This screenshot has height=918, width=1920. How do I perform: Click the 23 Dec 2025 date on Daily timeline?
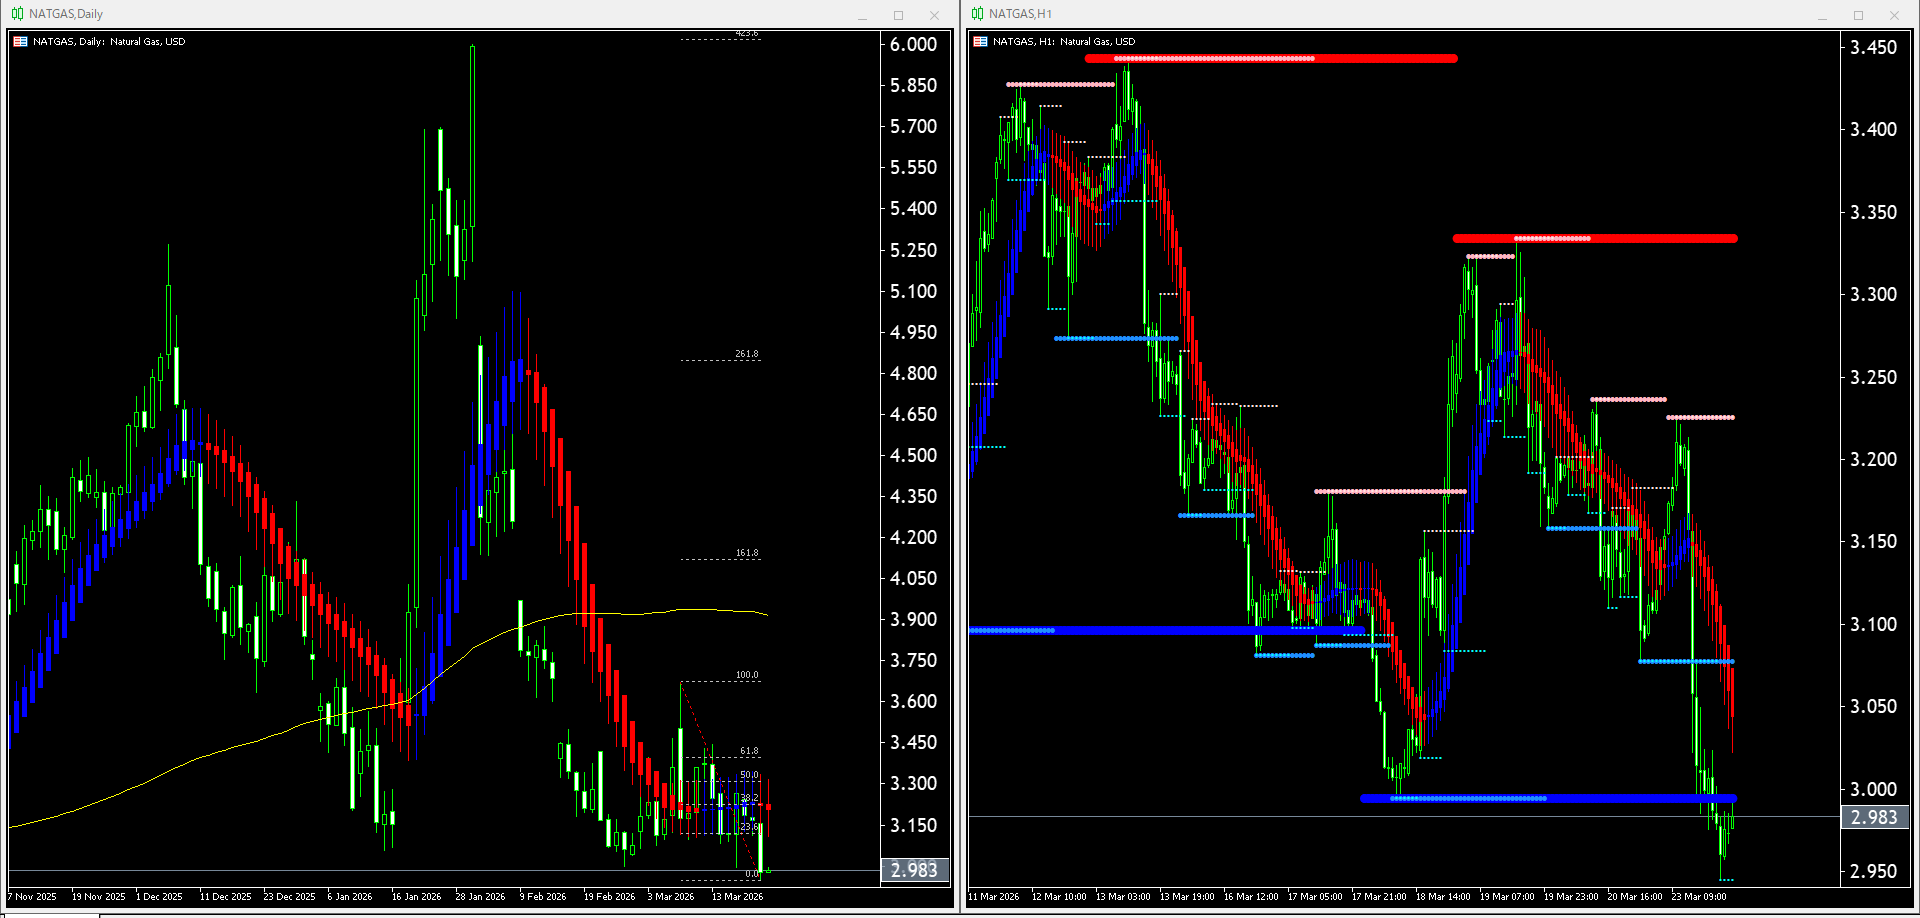tap(290, 897)
